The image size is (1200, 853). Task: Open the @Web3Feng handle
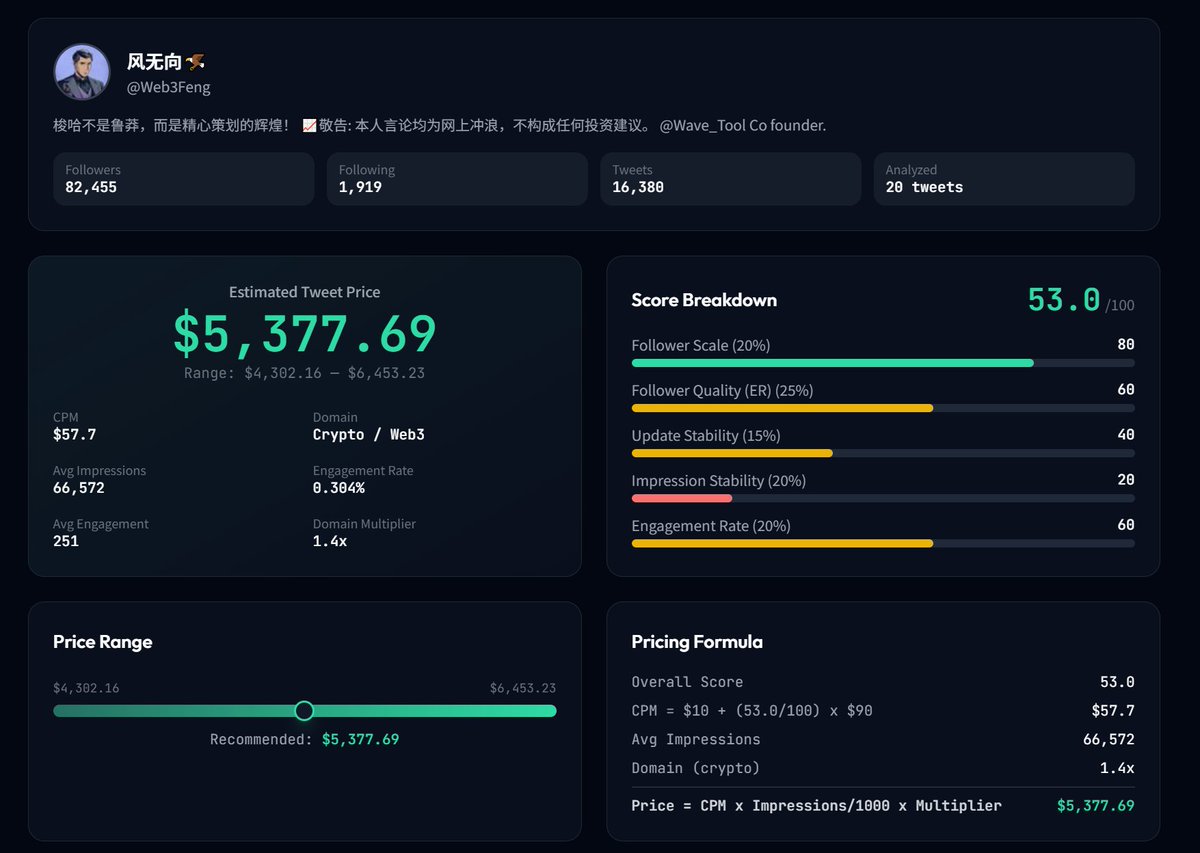(x=168, y=88)
